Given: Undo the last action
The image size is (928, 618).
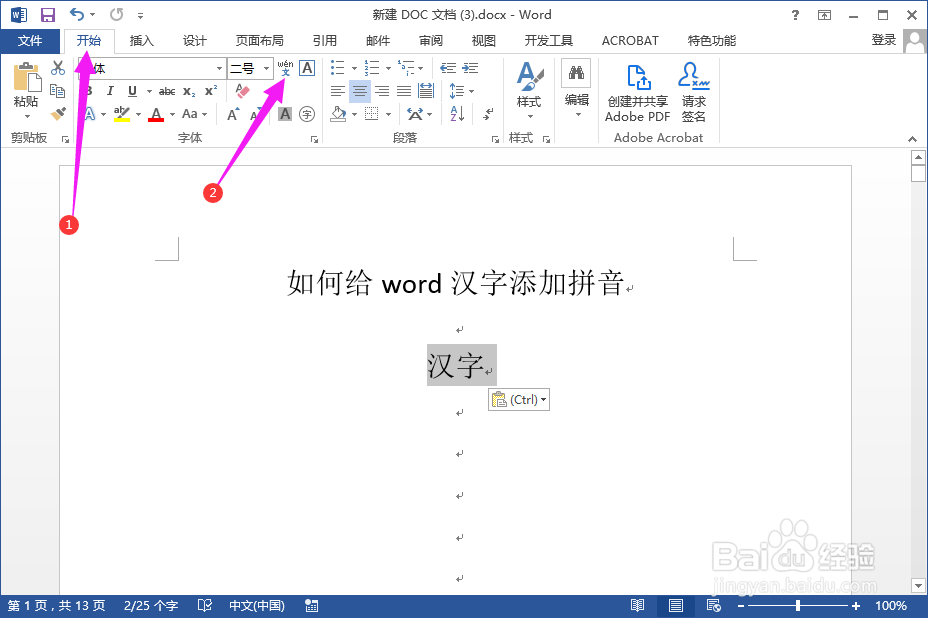Looking at the screenshot, I should tap(77, 14).
